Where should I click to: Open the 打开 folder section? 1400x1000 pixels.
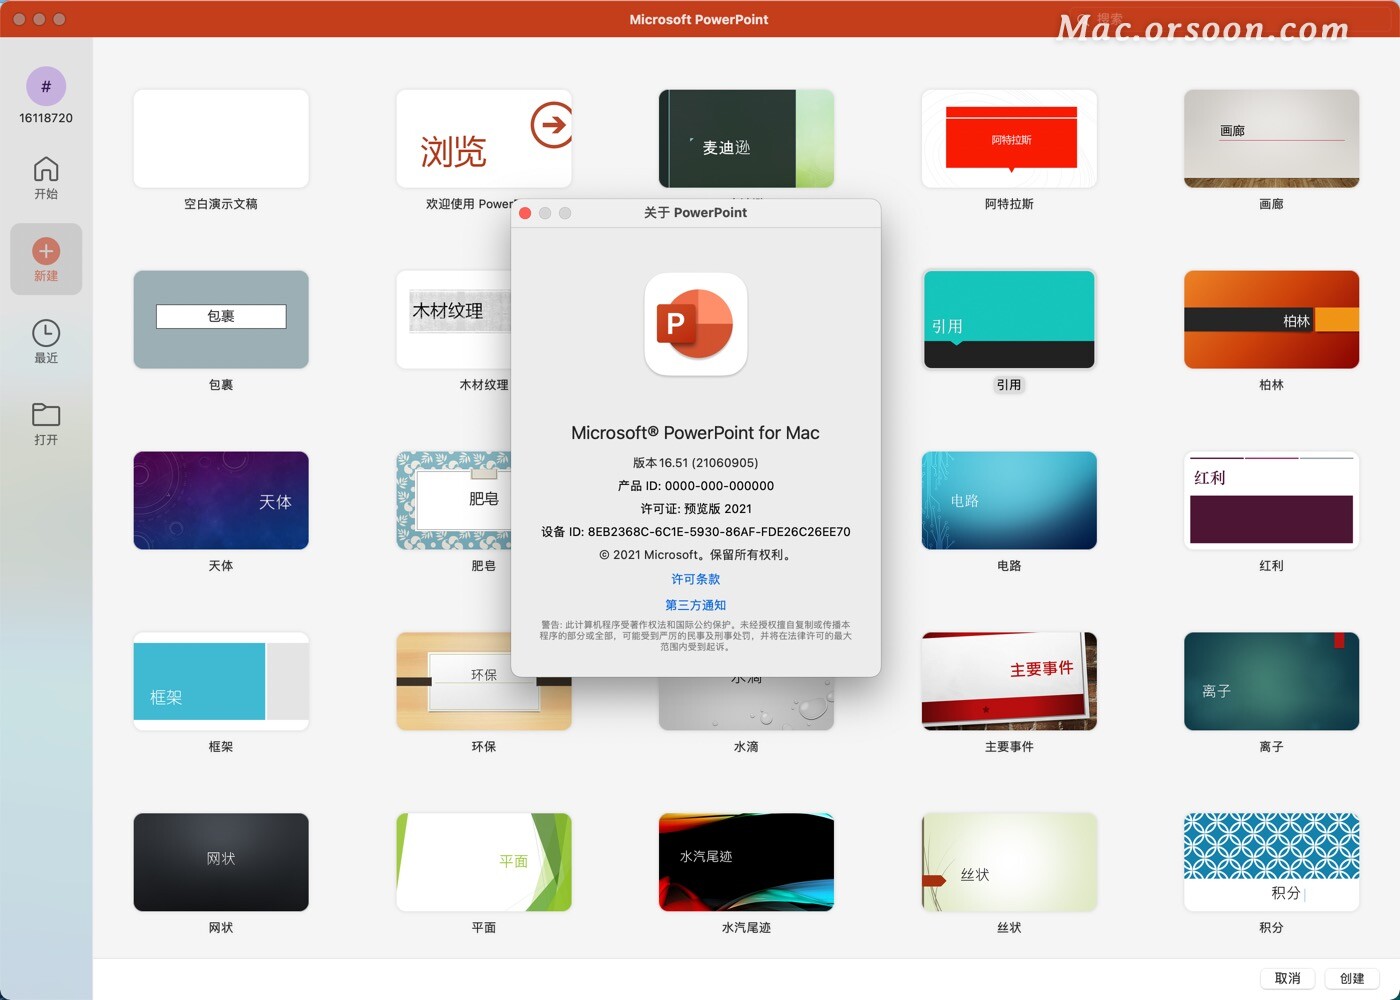[x=46, y=424]
